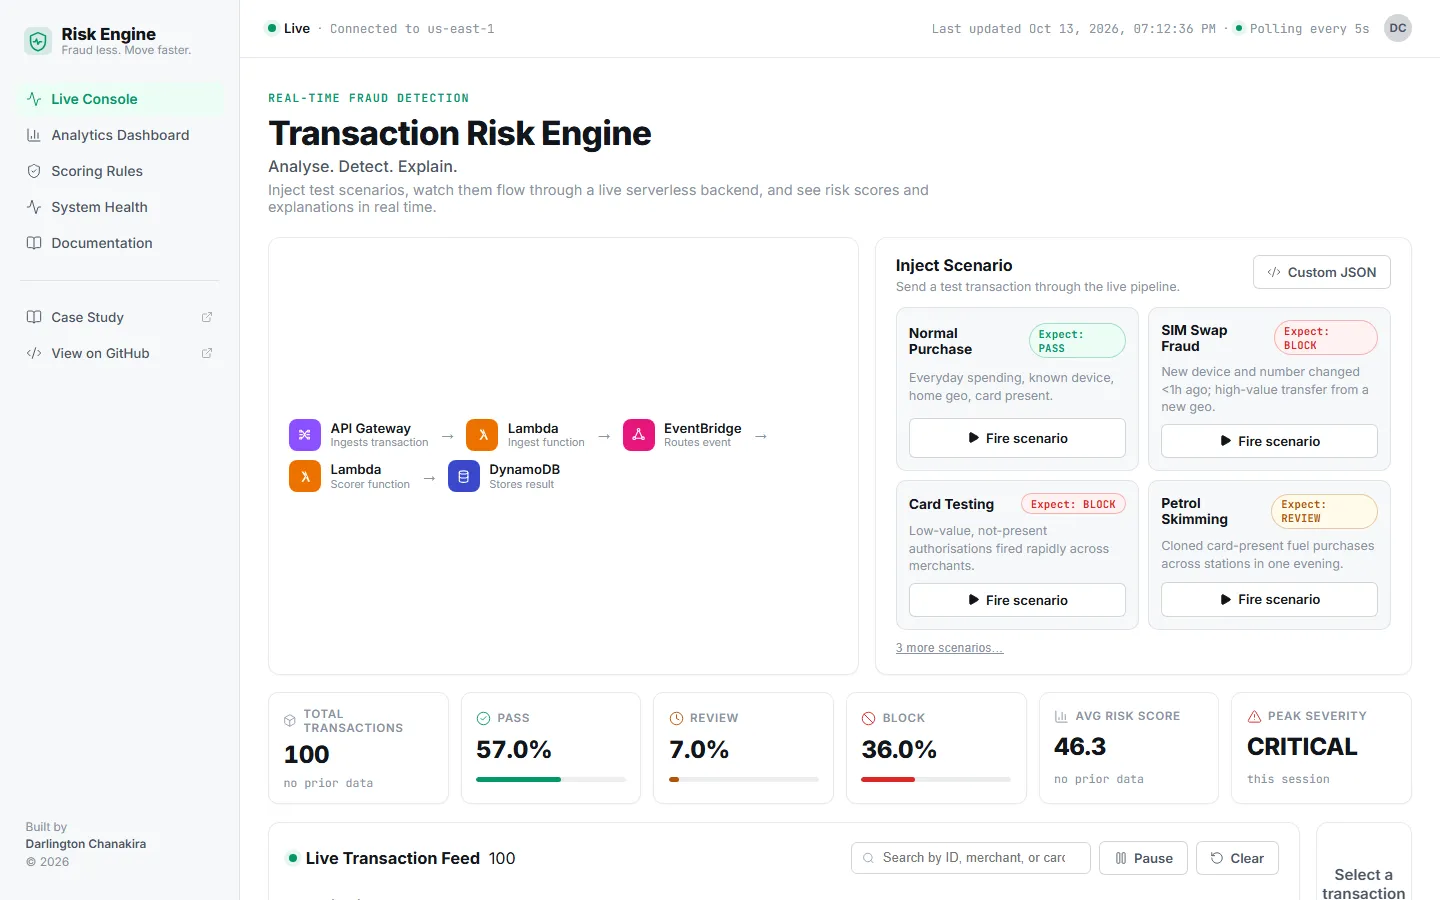1440x900 pixels.
Task: Click the pink EventBridge icon
Action: [x=639, y=435]
